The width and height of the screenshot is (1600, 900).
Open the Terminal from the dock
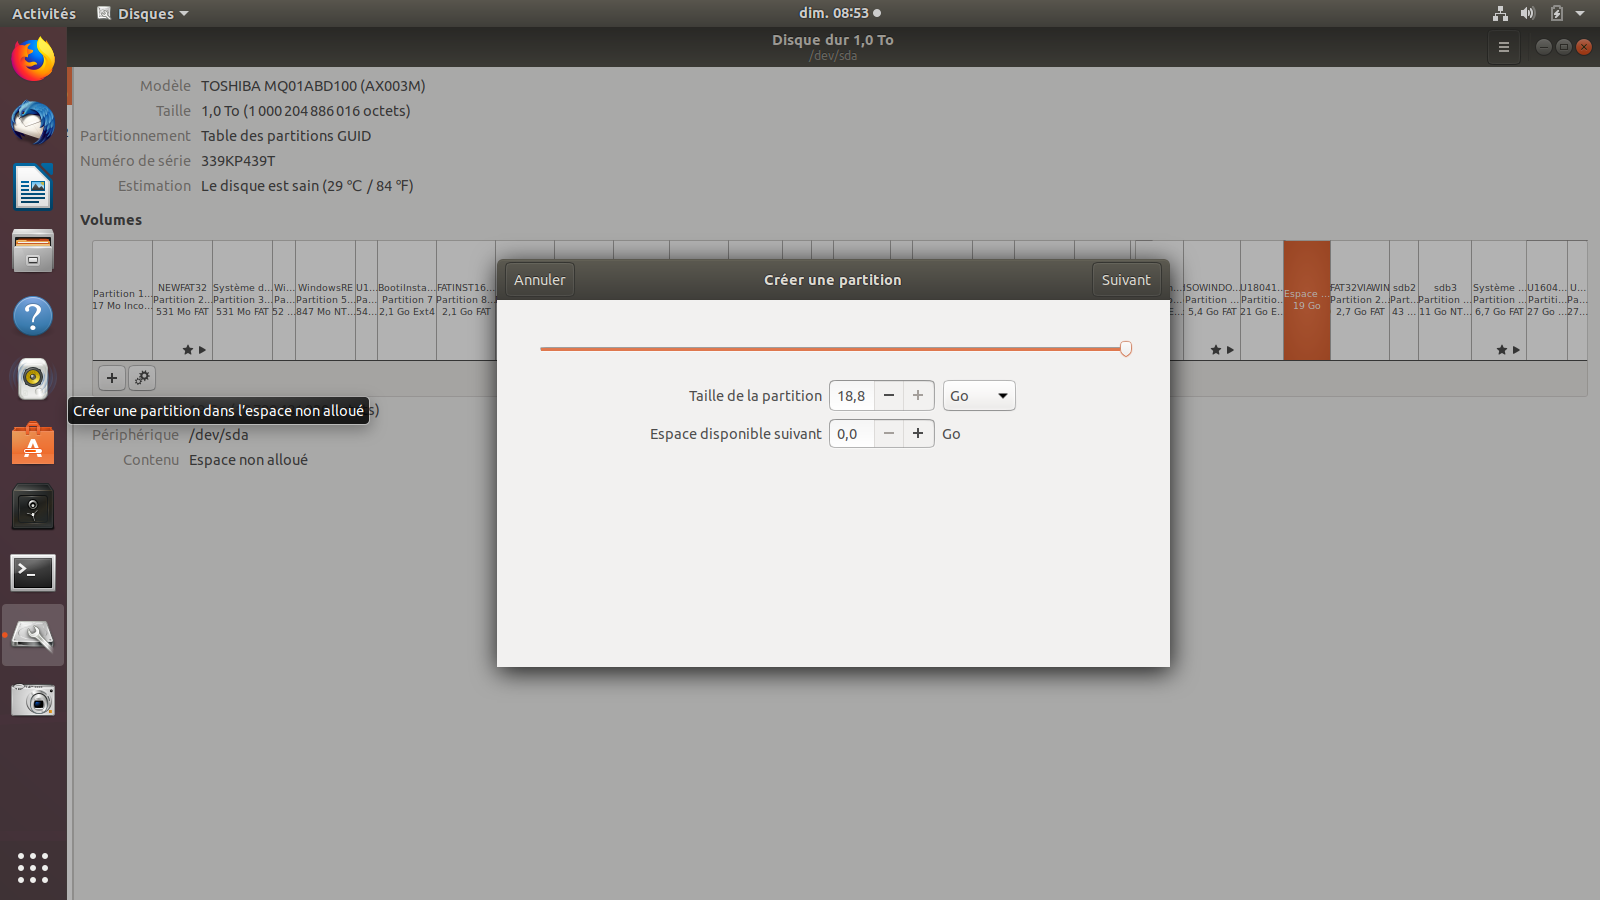tap(33, 572)
